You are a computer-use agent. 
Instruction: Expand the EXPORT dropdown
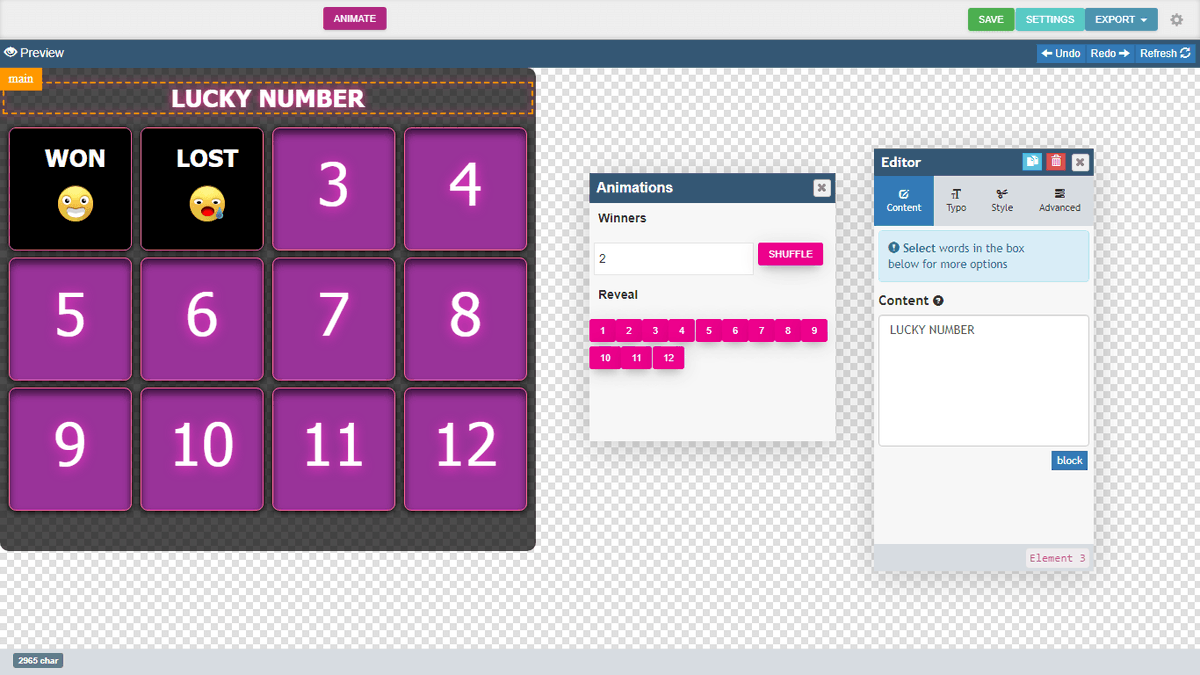click(x=1121, y=19)
